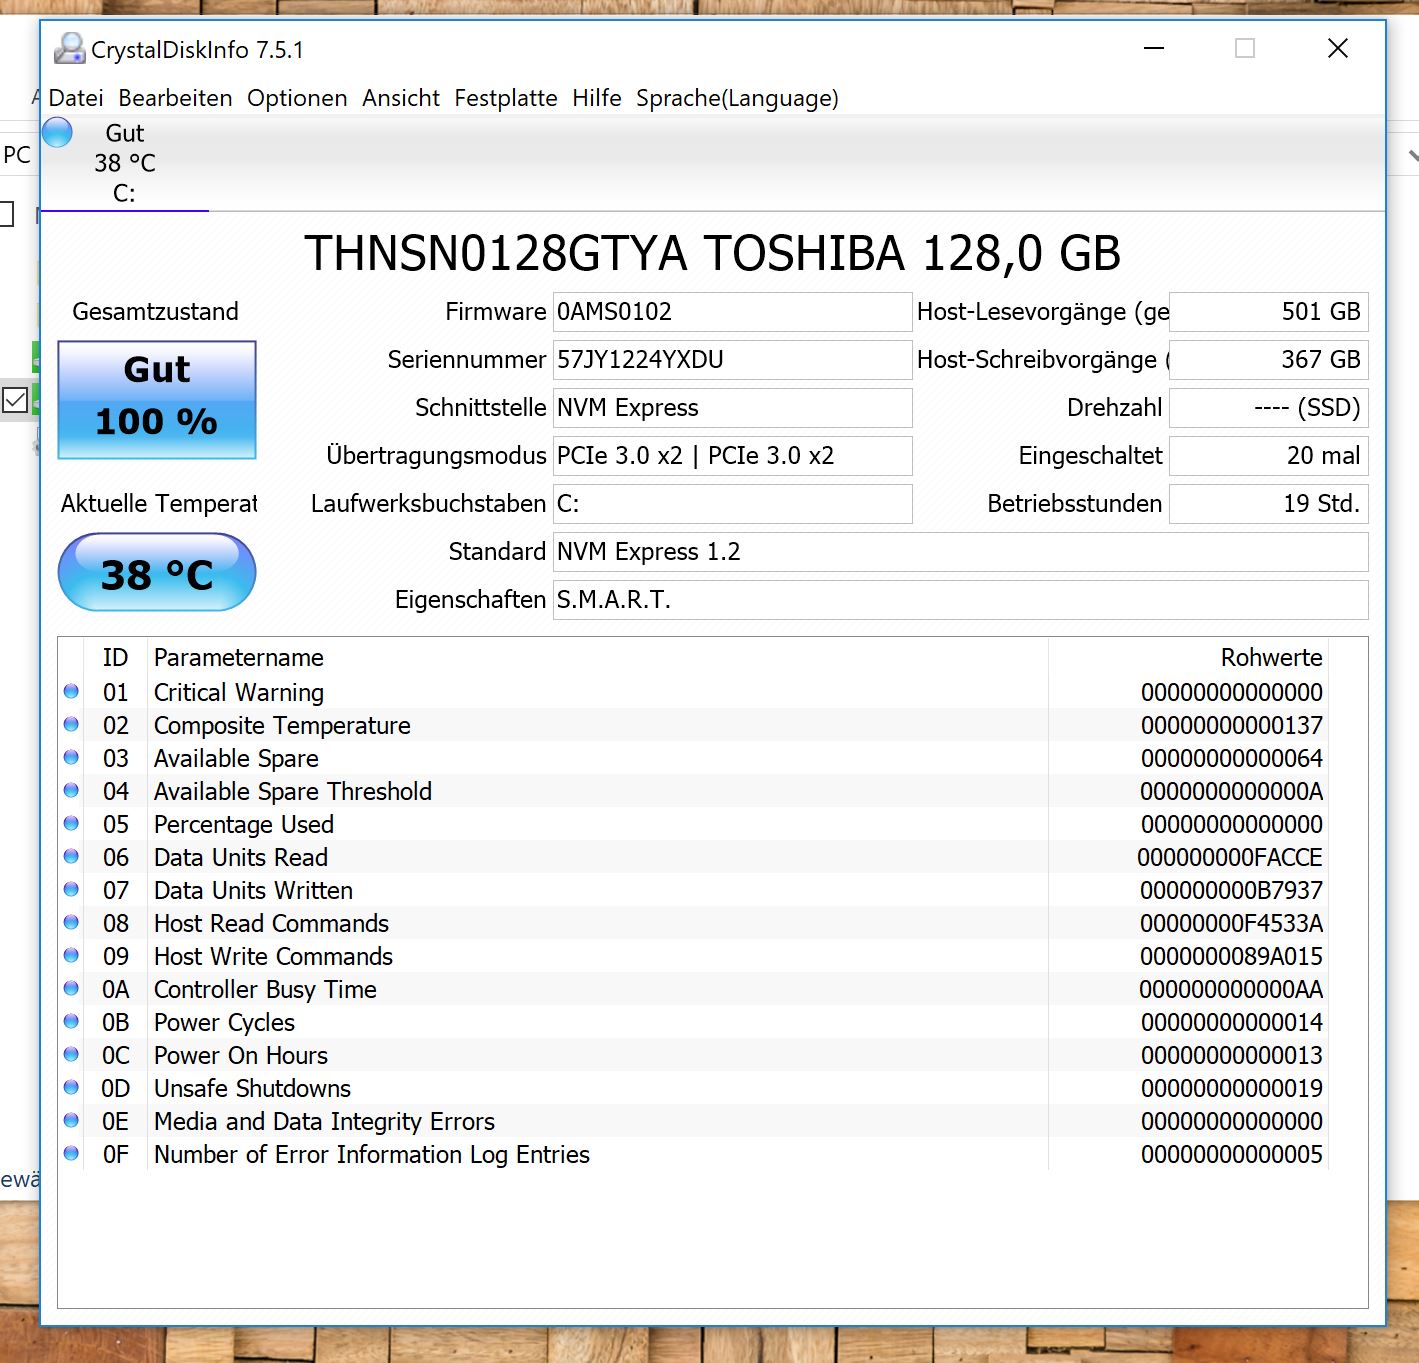This screenshot has height=1363, width=1419.
Task: Click raw value 000000000B7937
Action: (1231, 890)
